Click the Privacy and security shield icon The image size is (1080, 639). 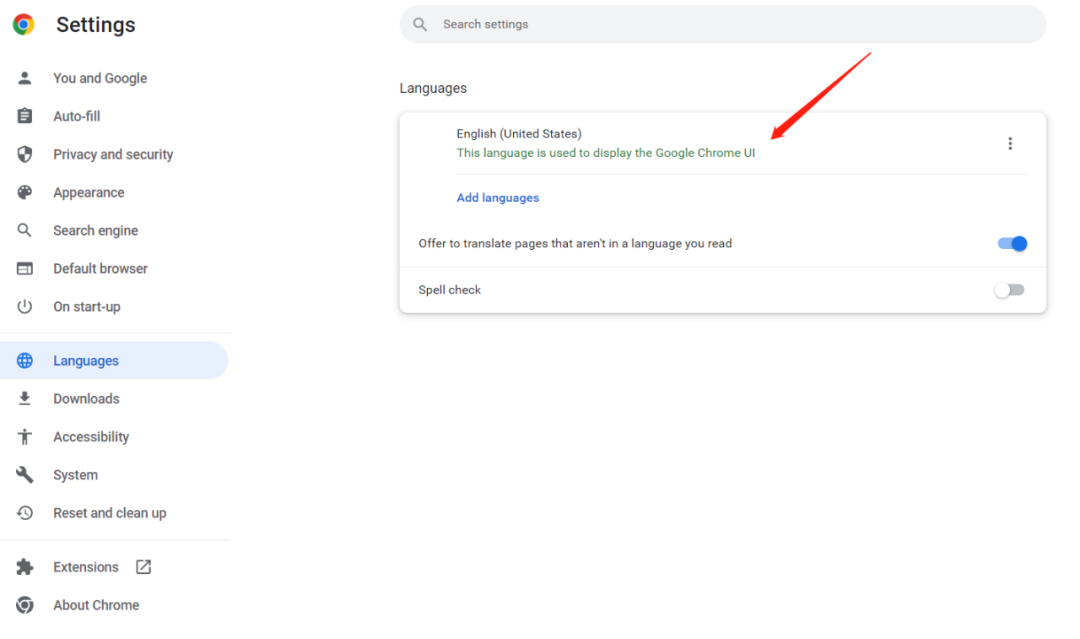(x=25, y=154)
